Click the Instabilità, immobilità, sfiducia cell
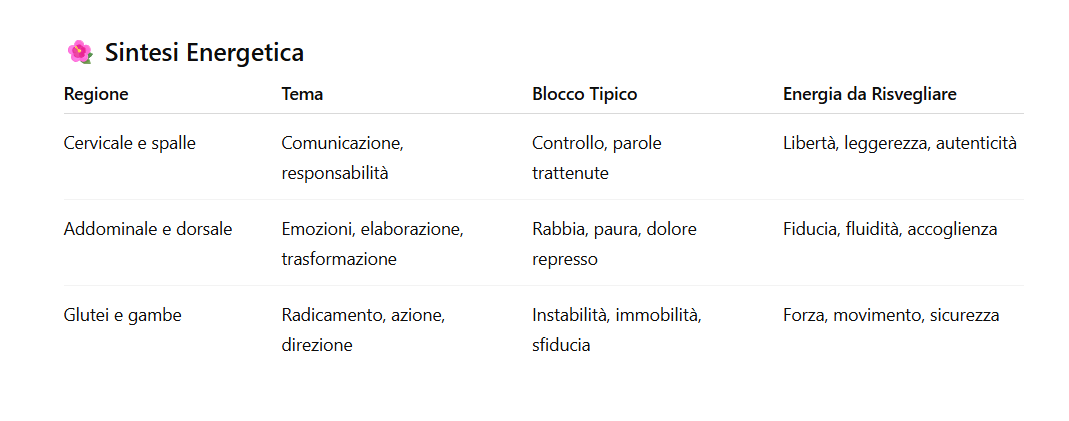The width and height of the screenshot is (1069, 421). (616, 330)
